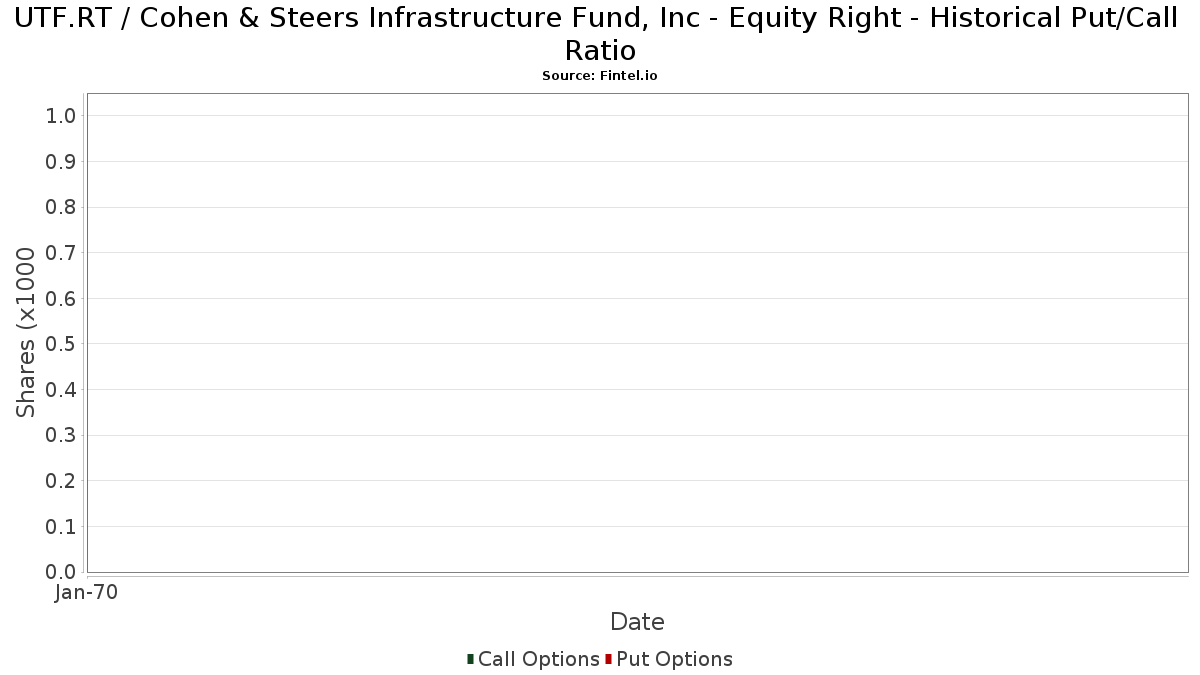Click the 0.5 y-axis tick label

[61, 344]
